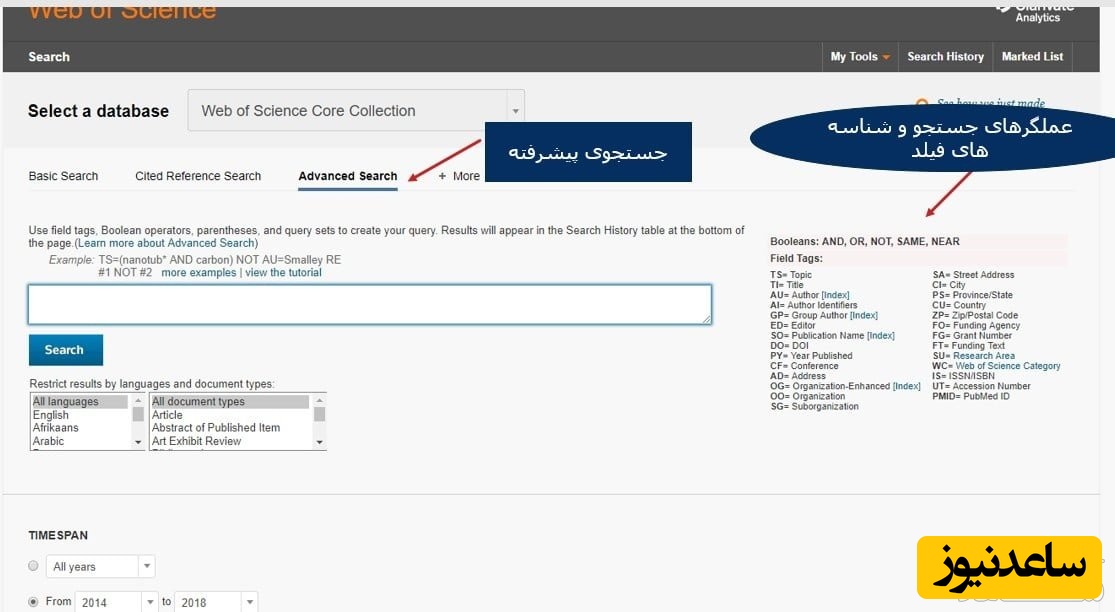Switch to the Basic Search tab

pyautogui.click(x=63, y=176)
